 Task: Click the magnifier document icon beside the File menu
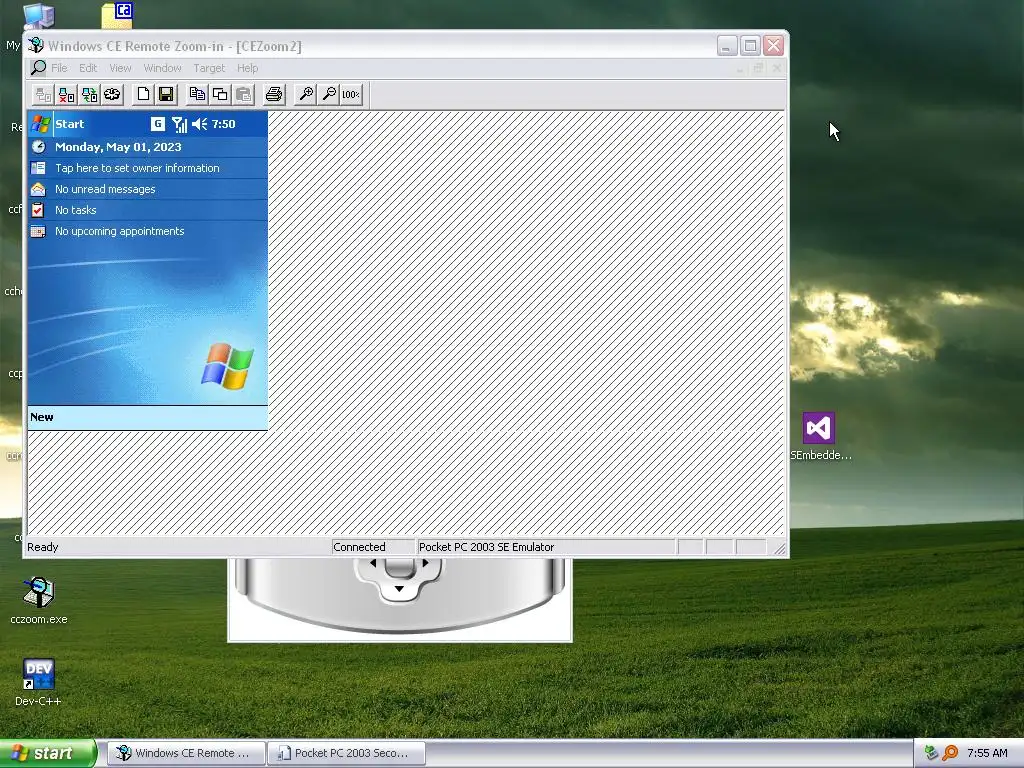[38, 67]
